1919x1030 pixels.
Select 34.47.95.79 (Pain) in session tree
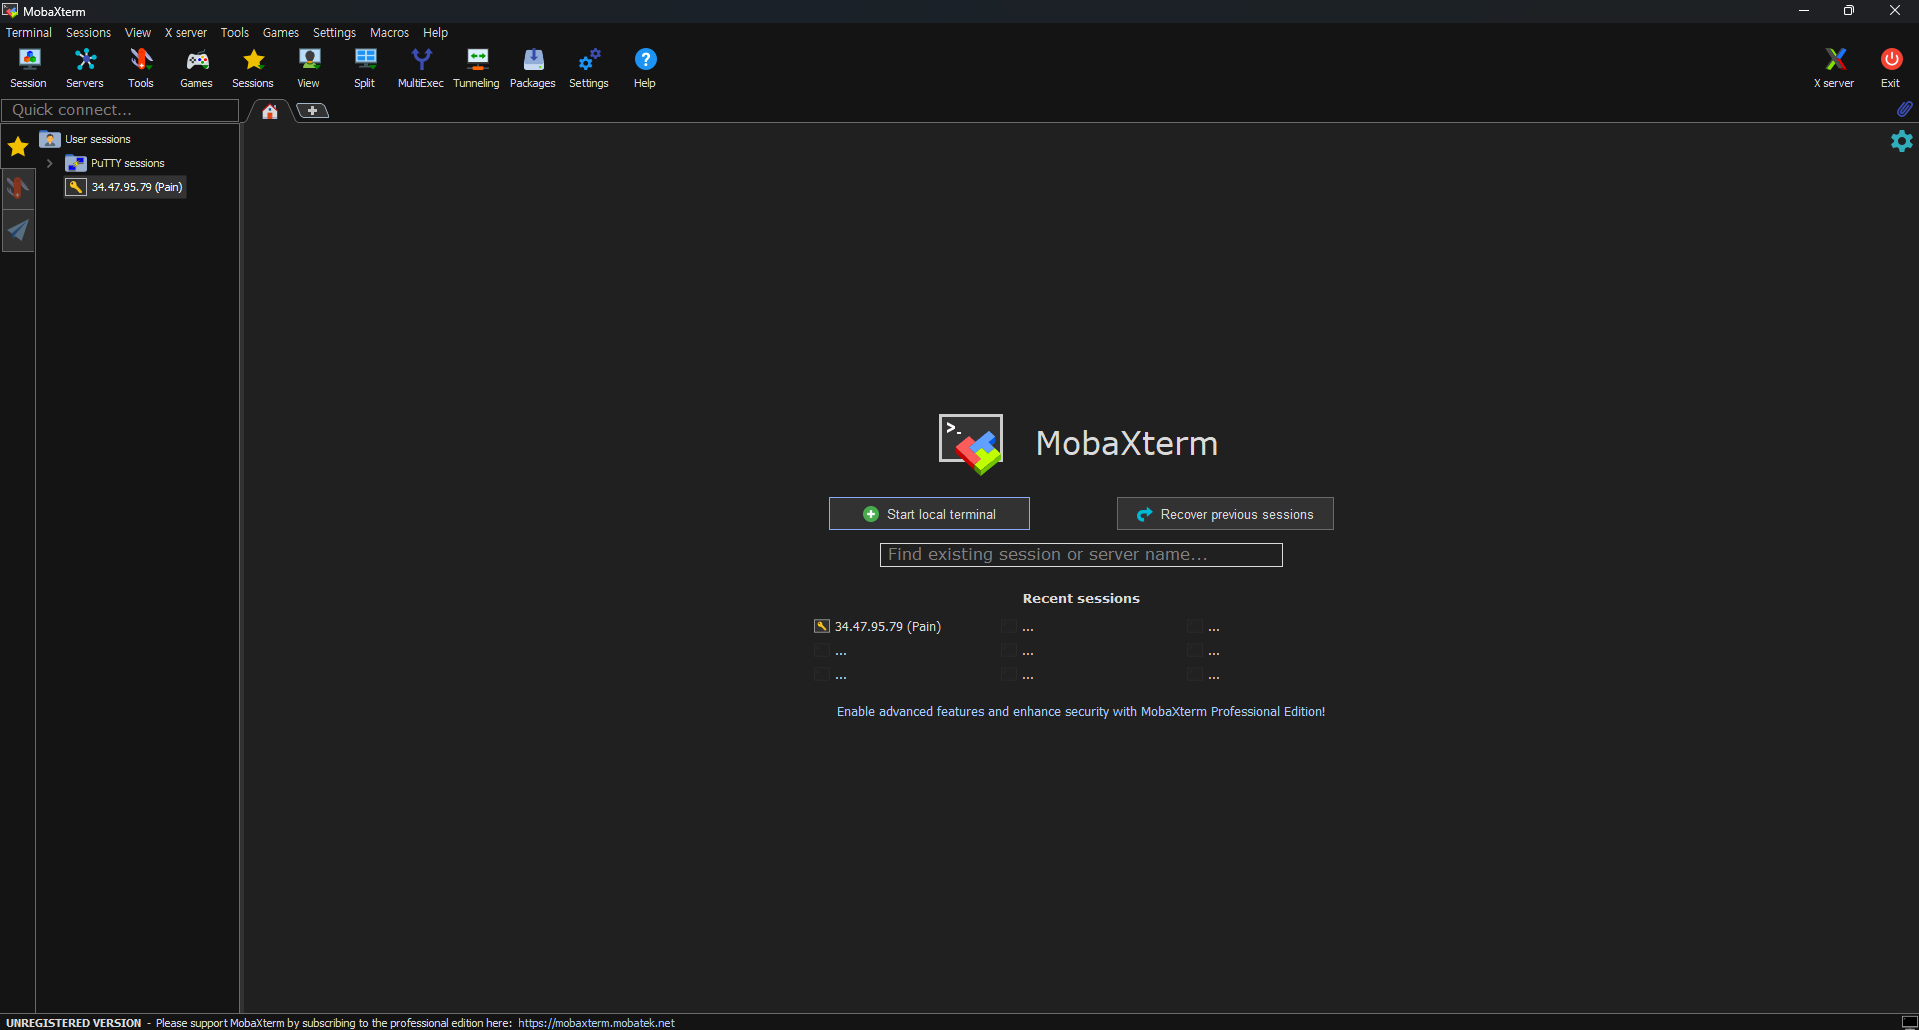click(125, 187)
